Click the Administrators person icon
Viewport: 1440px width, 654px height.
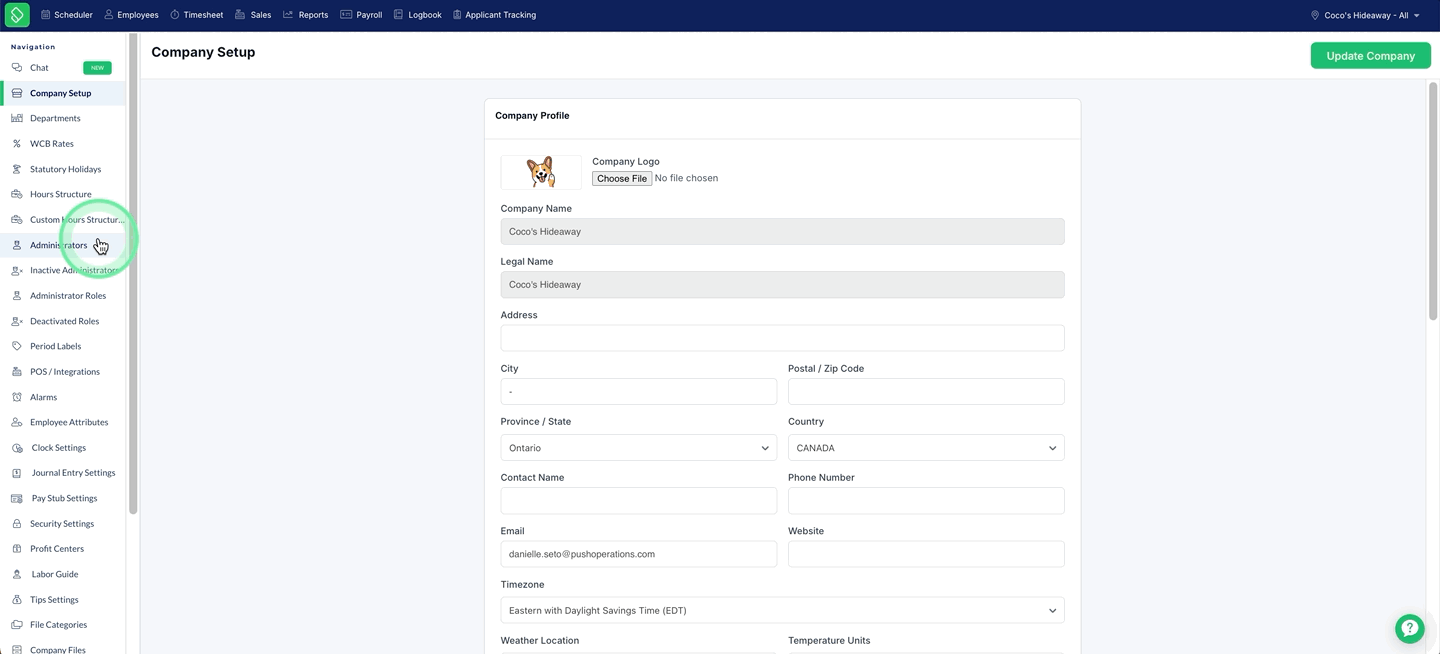pos(17,245)
